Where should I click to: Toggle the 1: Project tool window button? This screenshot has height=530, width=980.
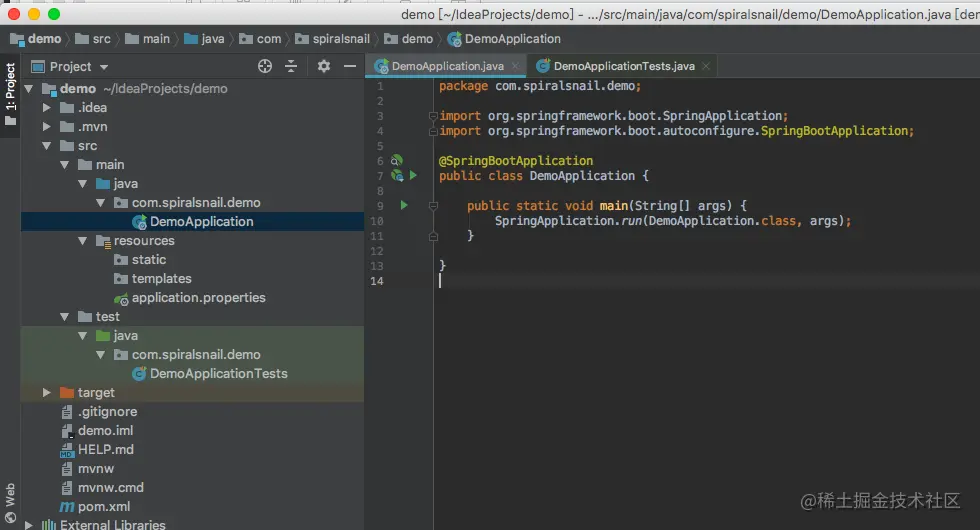[10, 94]
